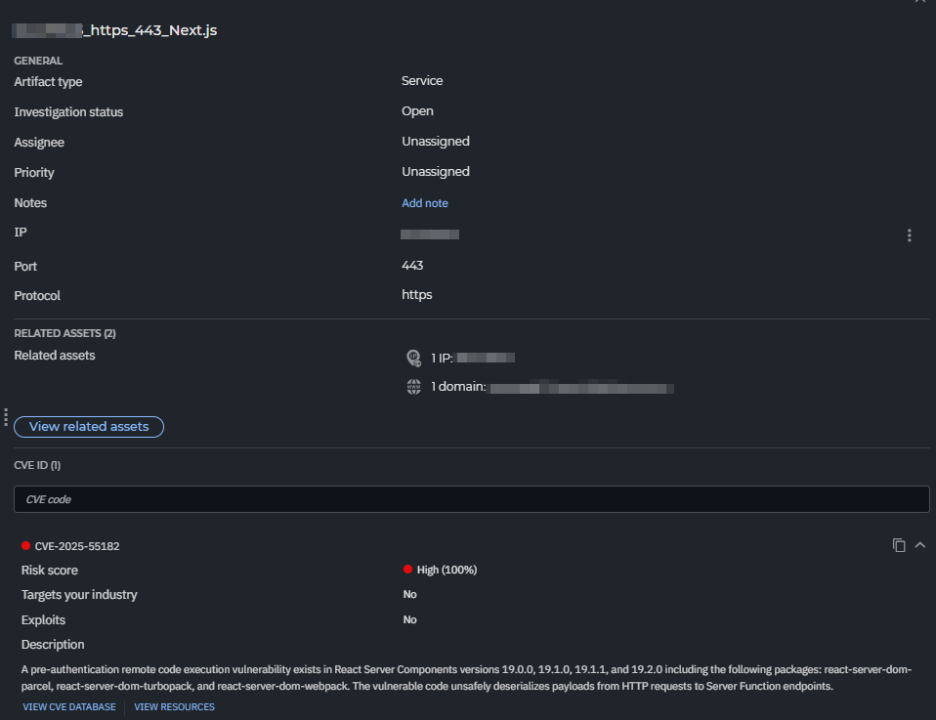Click the close X on the panel
936x720 pixels.
click(x=921, y=2)
